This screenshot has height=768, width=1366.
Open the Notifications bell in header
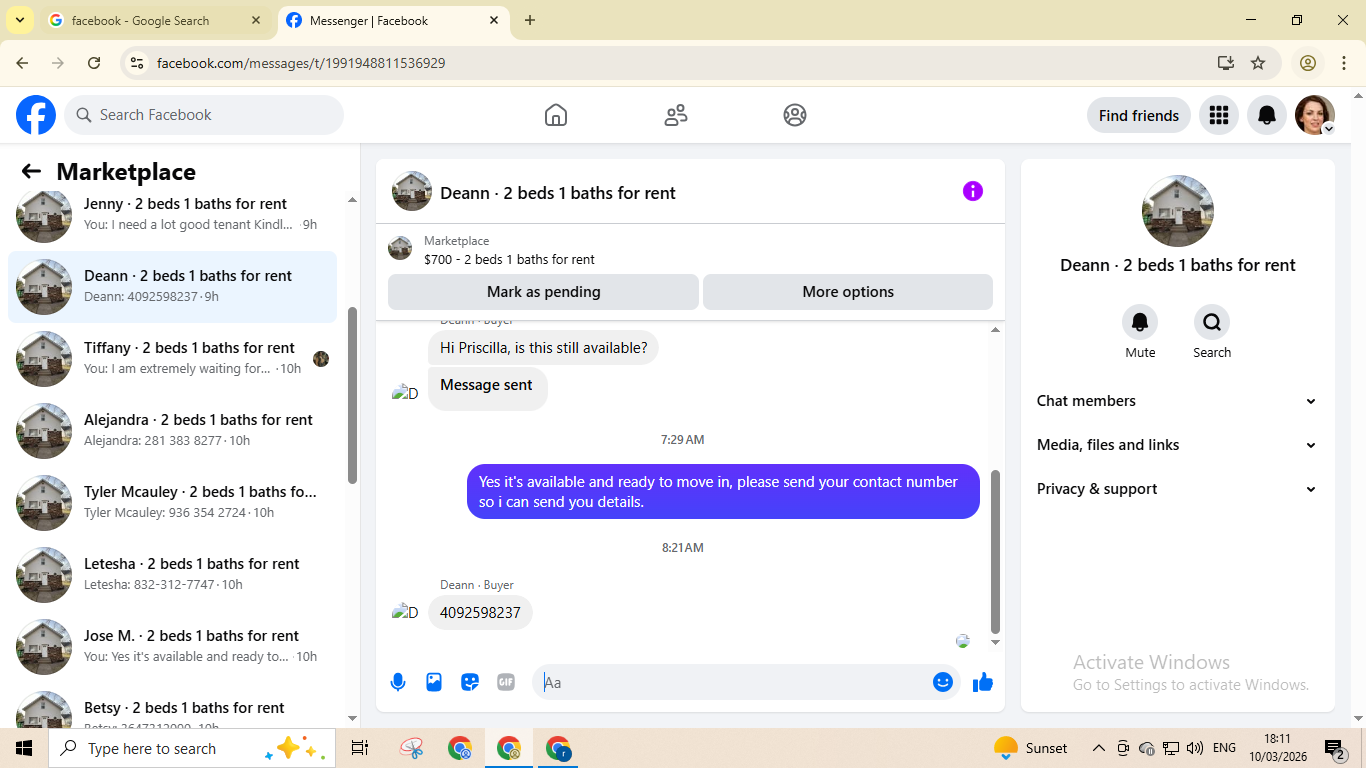pyautogui.click(x=1266, y=115)
